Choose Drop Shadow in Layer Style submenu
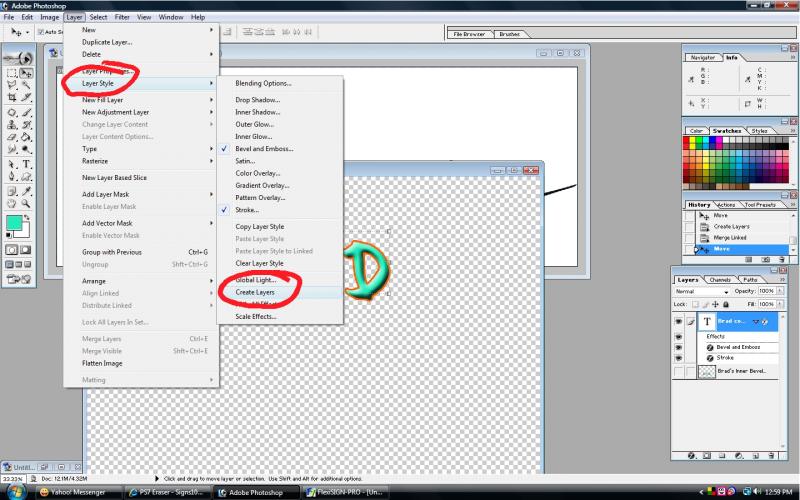The image size is (800, 500). (x=280, y=100)
